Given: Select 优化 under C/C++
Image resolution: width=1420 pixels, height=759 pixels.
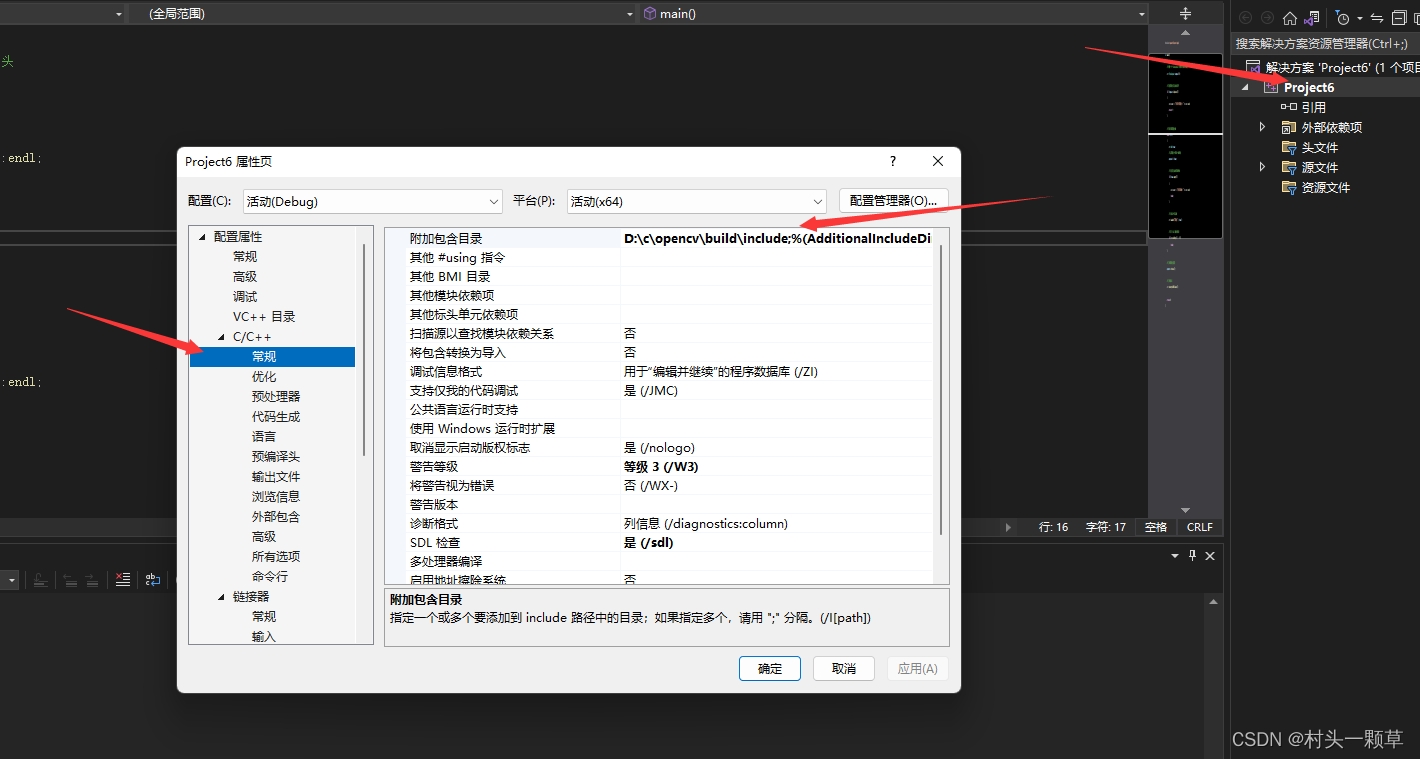Looking at the screenshot, I should (x=264, y=377).
